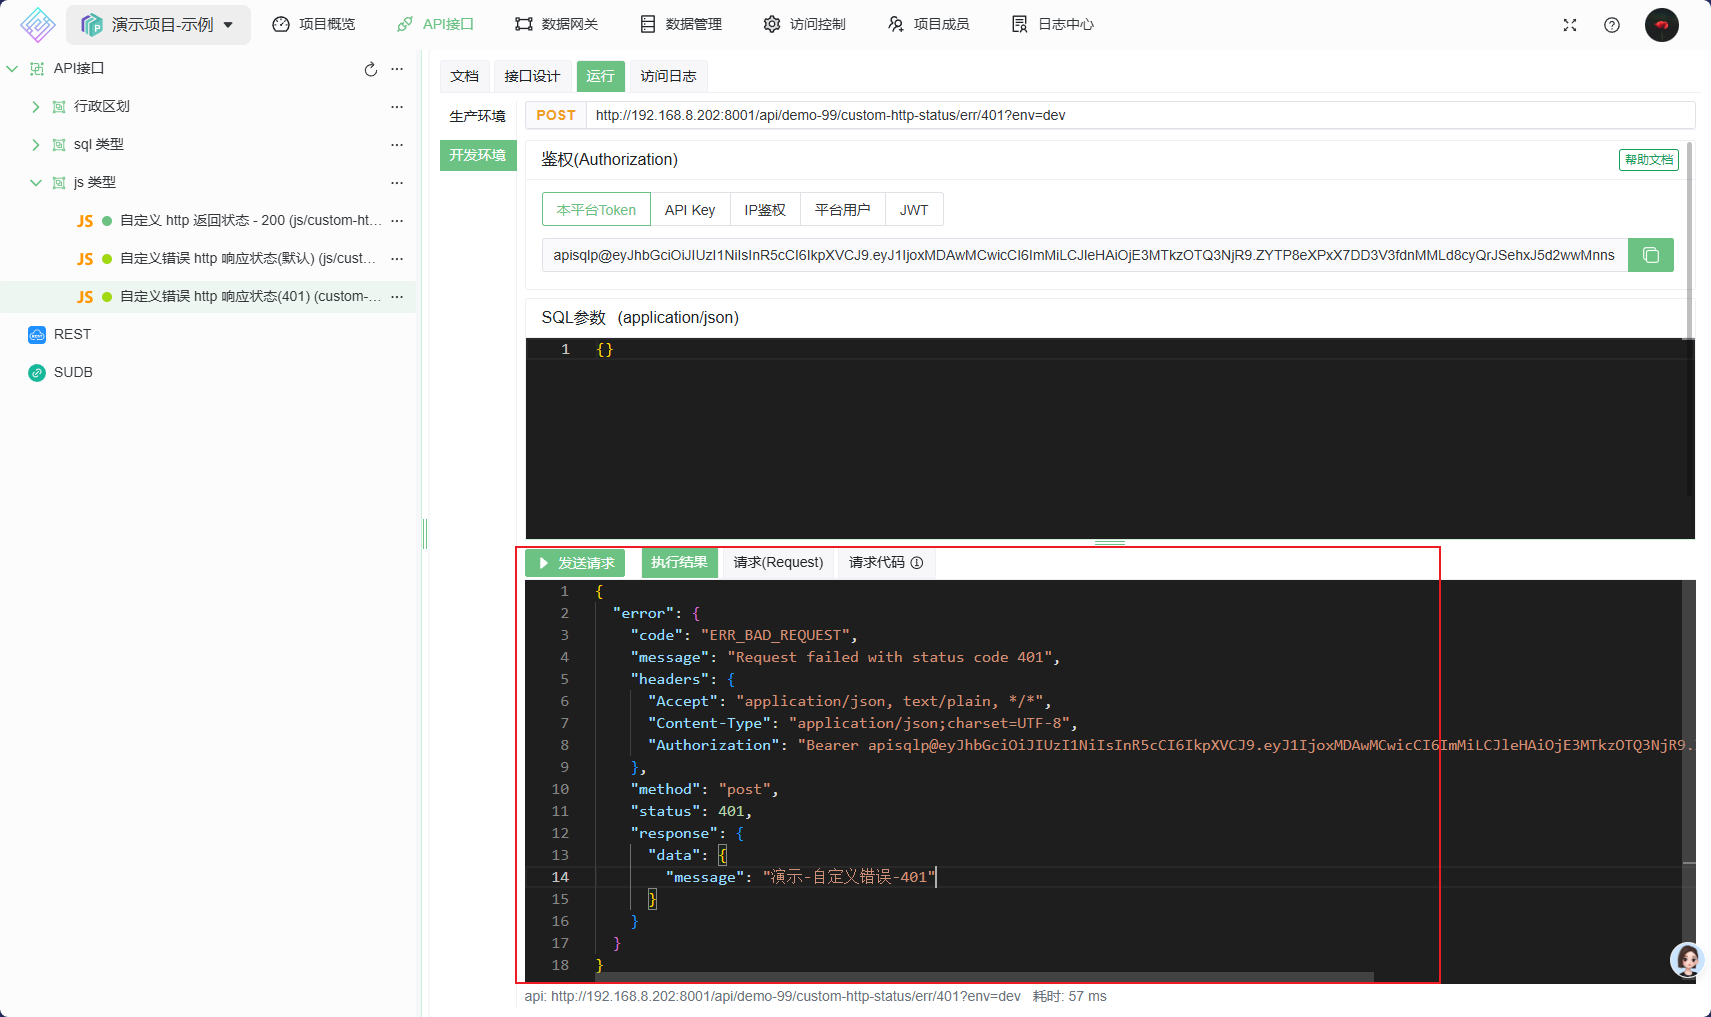The image size is (1711, 1017).
Task: Refresh the API接口 tree
Action: [x=371, y=69]
